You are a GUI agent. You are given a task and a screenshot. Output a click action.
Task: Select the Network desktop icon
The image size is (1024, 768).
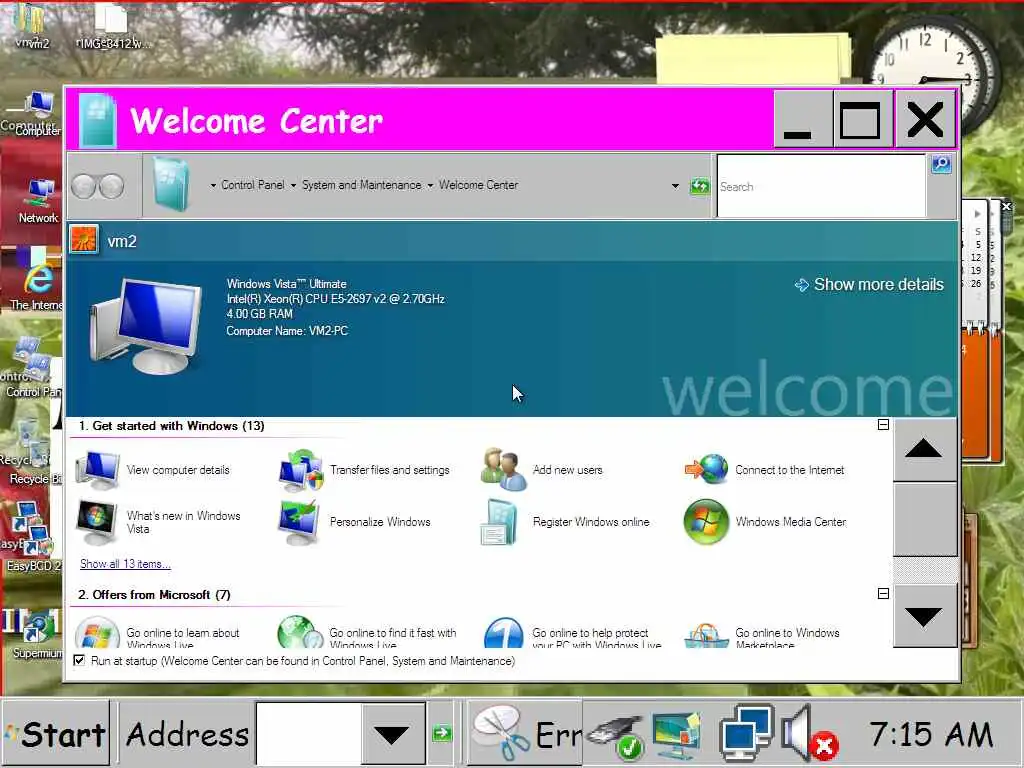(38, 201)
